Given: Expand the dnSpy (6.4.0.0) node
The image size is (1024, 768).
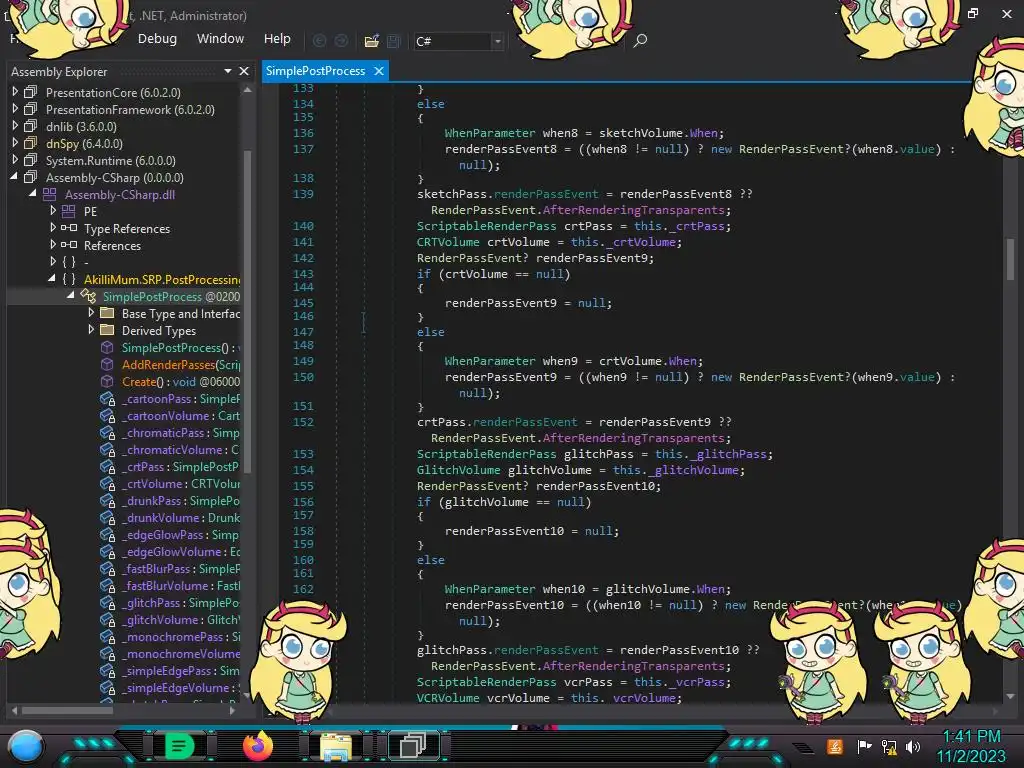Looking at the screenshot, I should pos(15,143).
